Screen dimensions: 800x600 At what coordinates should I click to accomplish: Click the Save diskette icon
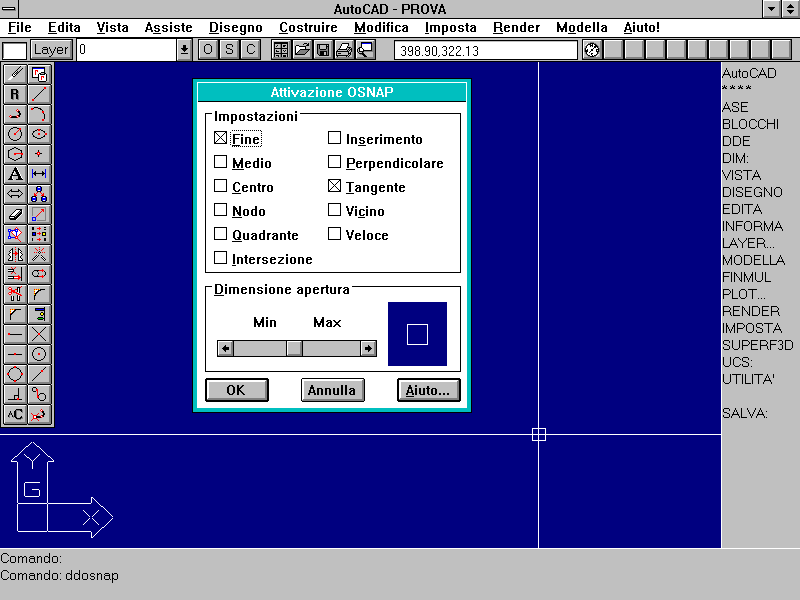click(323, 50)
